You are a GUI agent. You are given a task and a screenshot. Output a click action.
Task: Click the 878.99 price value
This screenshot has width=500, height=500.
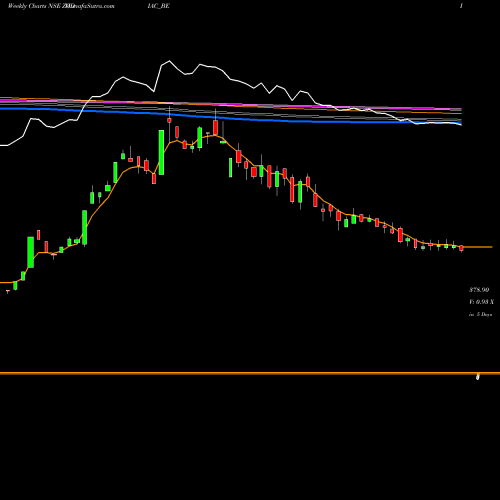pyautogui.click(x=479, y=290)
